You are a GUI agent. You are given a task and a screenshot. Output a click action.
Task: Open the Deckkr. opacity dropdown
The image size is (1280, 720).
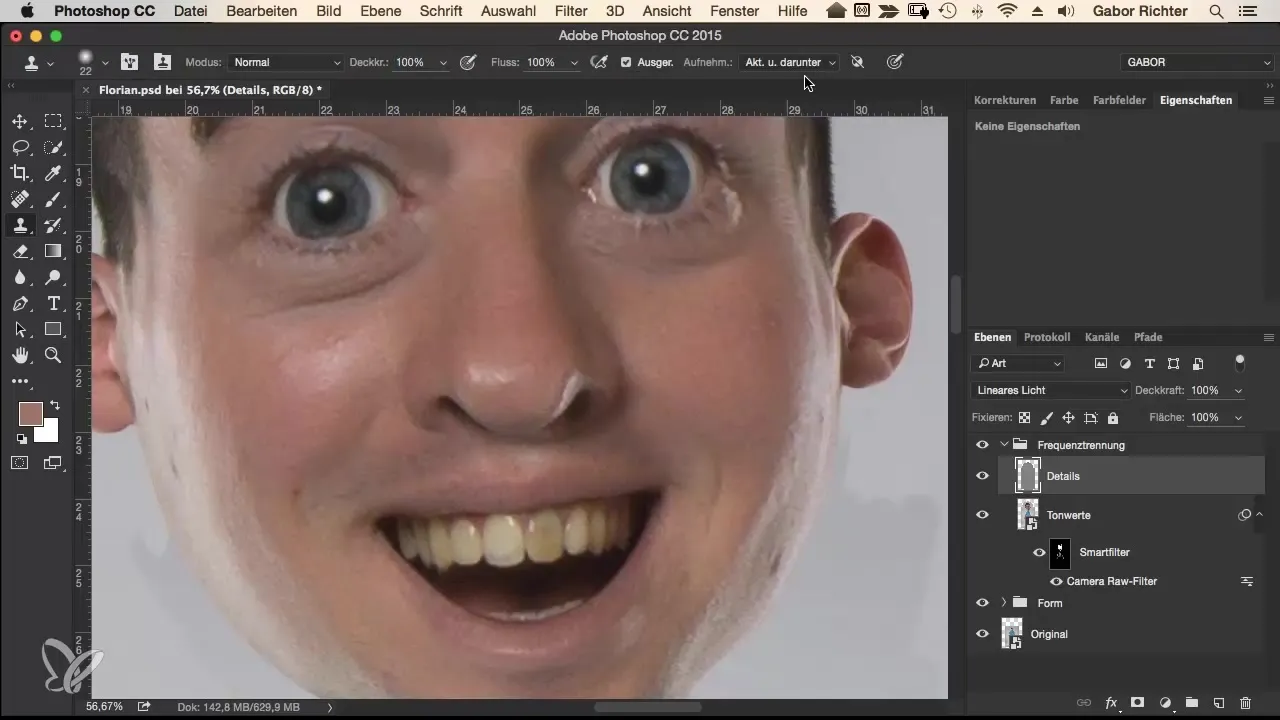coord(442,62)
